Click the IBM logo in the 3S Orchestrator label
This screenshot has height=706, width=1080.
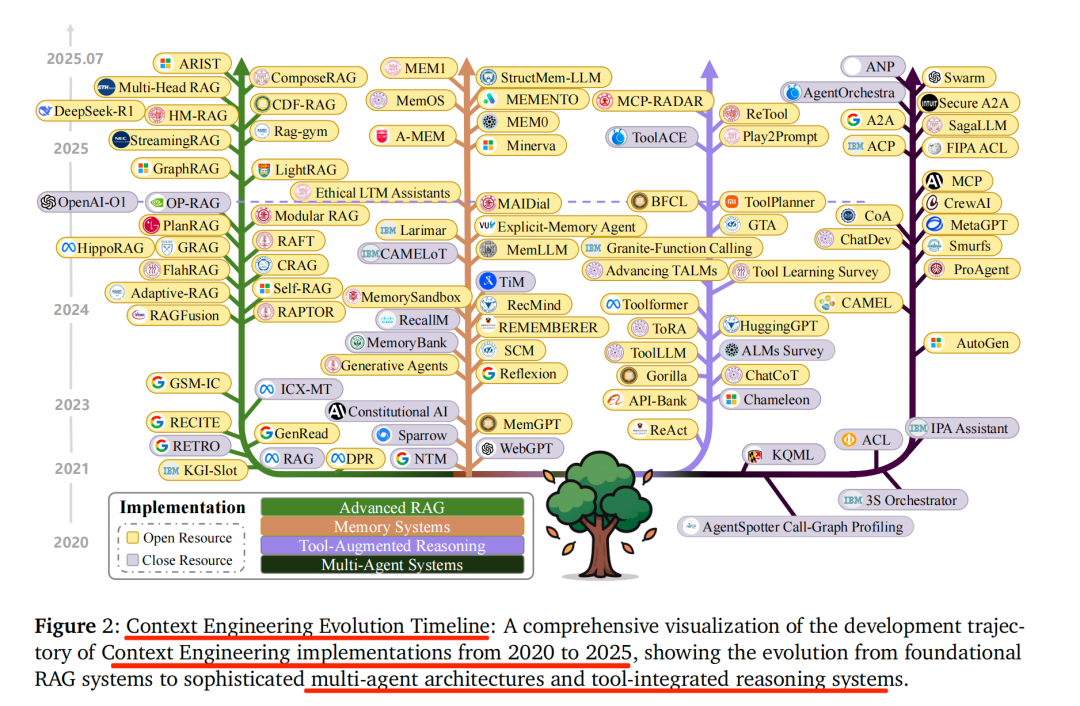(853, 500)
